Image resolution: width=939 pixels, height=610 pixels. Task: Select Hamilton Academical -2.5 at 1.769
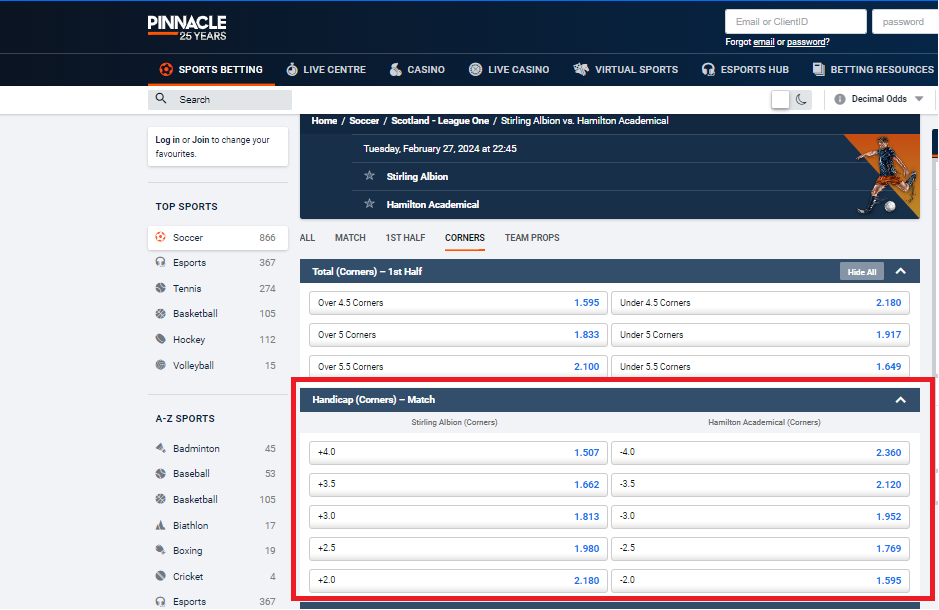[x=760, y=548]
